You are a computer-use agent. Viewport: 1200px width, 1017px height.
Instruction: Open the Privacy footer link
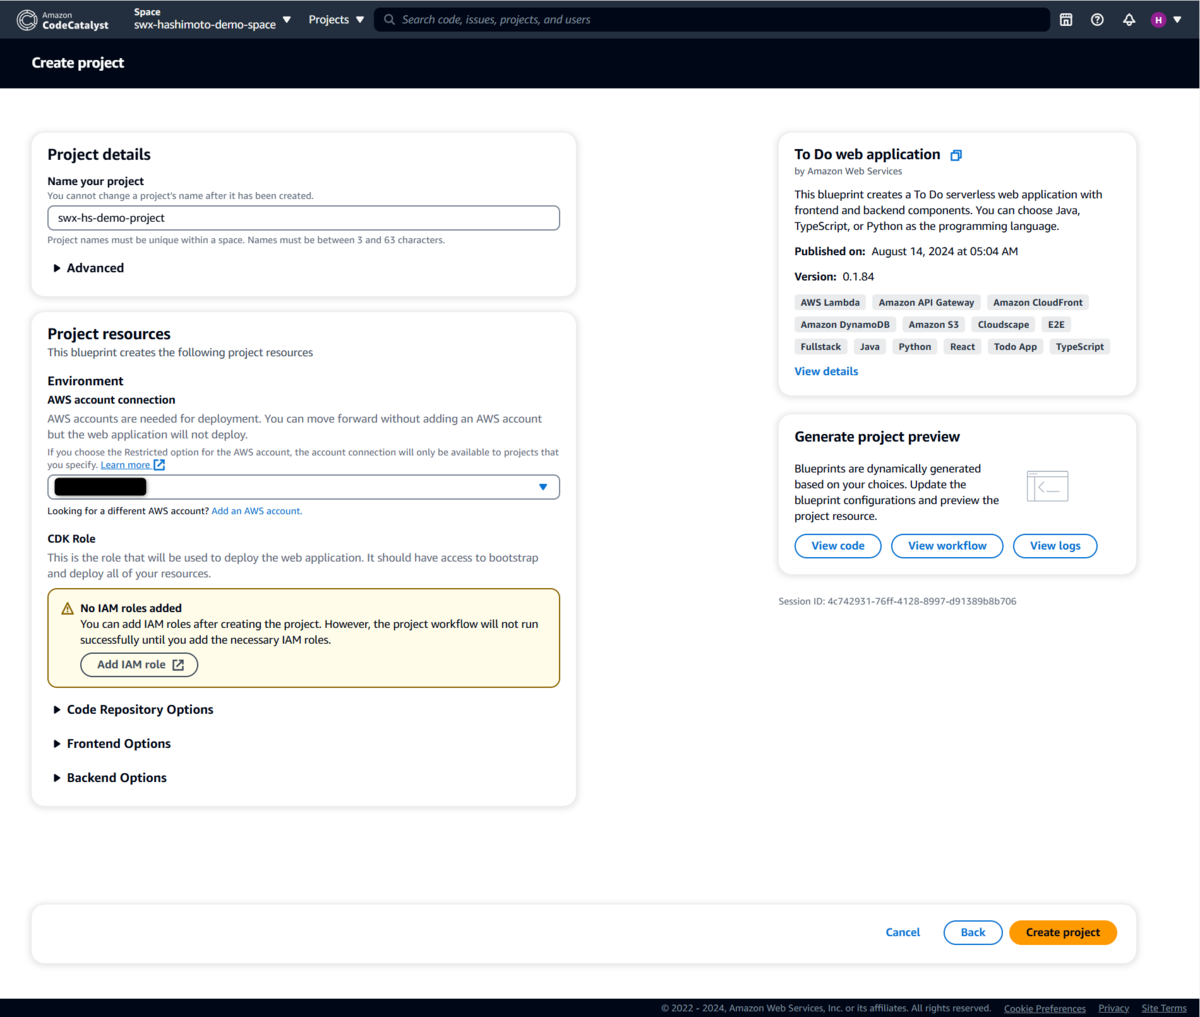pyautogui.click(x=1113, y=1008)
